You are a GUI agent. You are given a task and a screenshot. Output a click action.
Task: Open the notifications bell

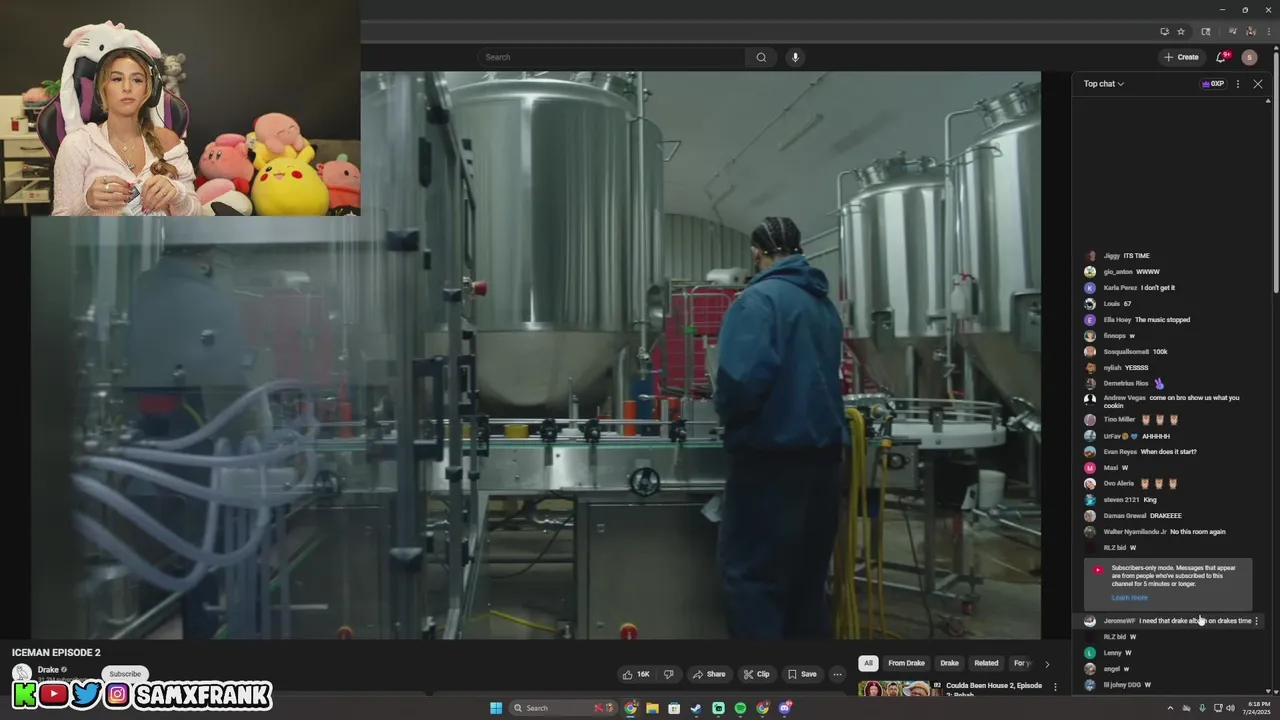point(1221,57)
